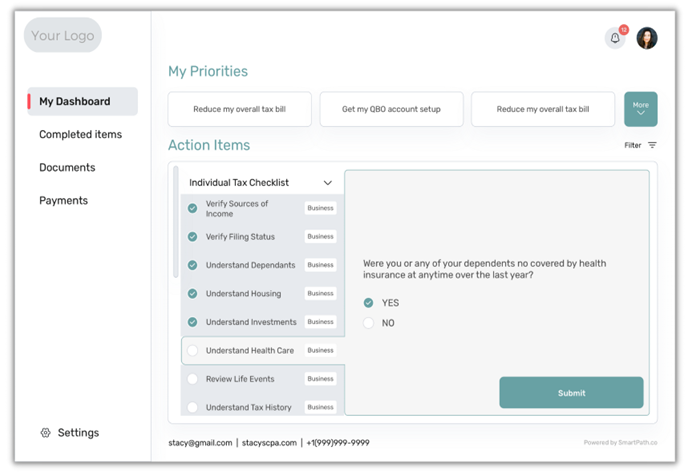Expand the More priorities button
Screen dimensions: 689x476
pos(640,109)
